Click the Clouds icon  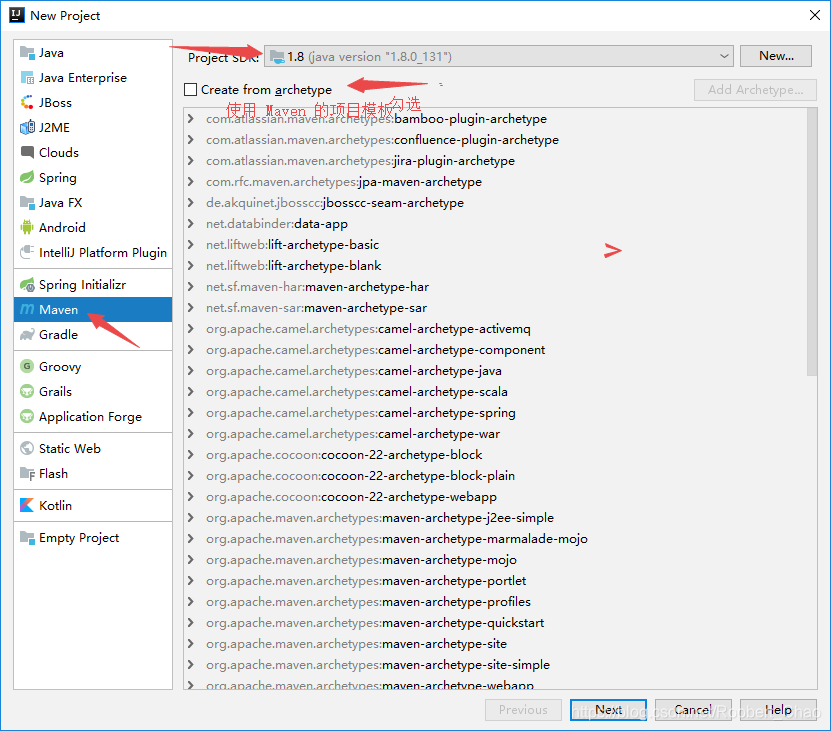[x=27, y=152]
